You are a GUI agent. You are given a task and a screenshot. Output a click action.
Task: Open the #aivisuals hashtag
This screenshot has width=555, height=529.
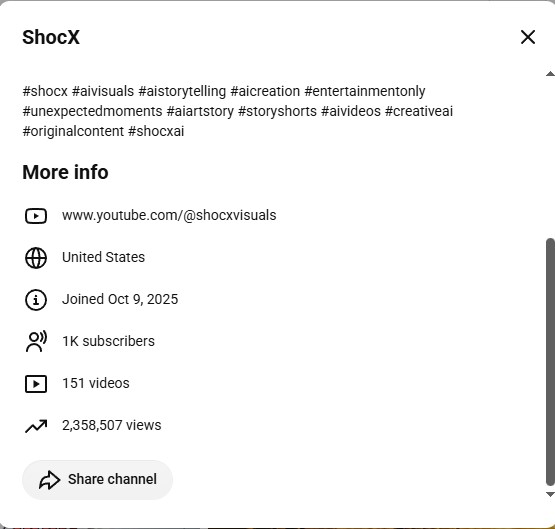pyautogui.click(x=103, y=91)
